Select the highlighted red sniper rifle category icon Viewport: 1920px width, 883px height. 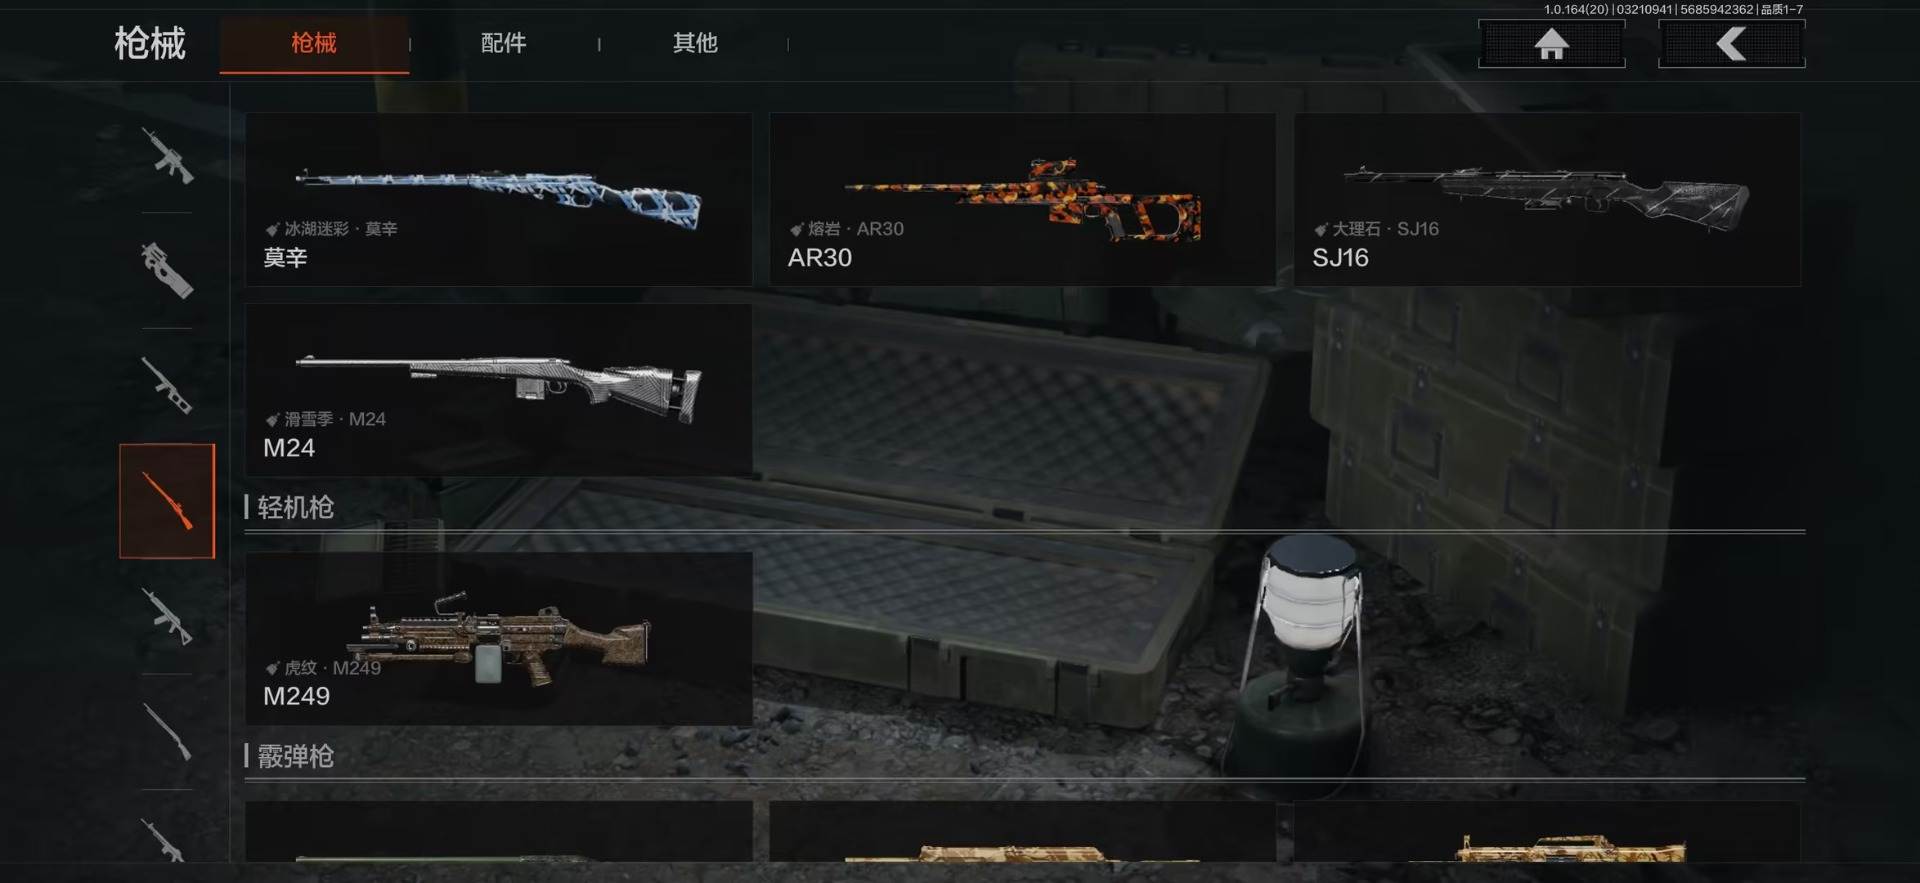pyautogui.click(x=167, y=501)
